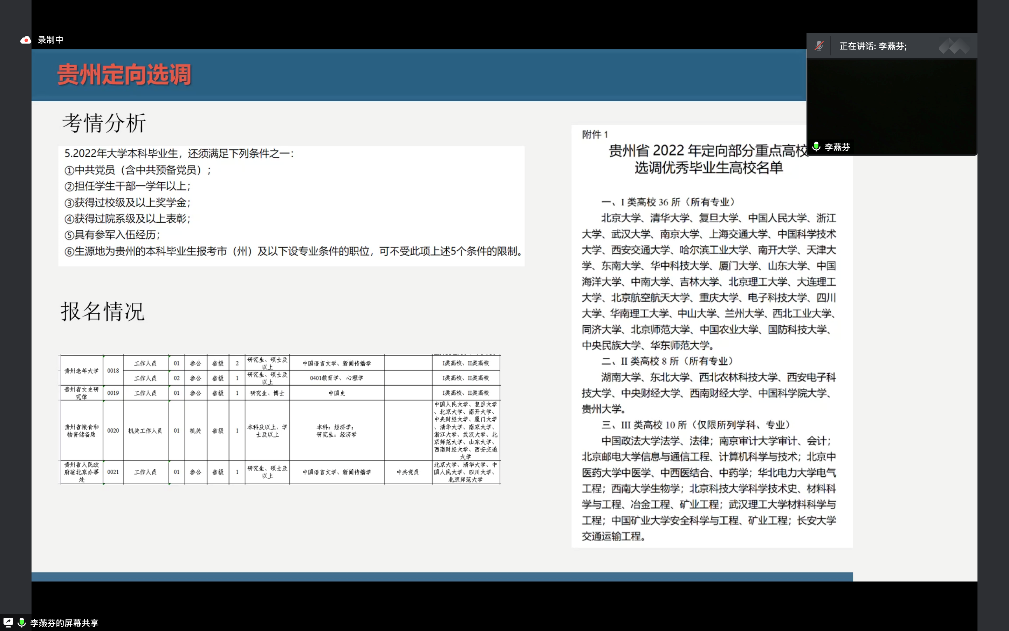Click heading 三、III 类高校 10 所
The image size is (1009, 631).
tap(696, 425)
